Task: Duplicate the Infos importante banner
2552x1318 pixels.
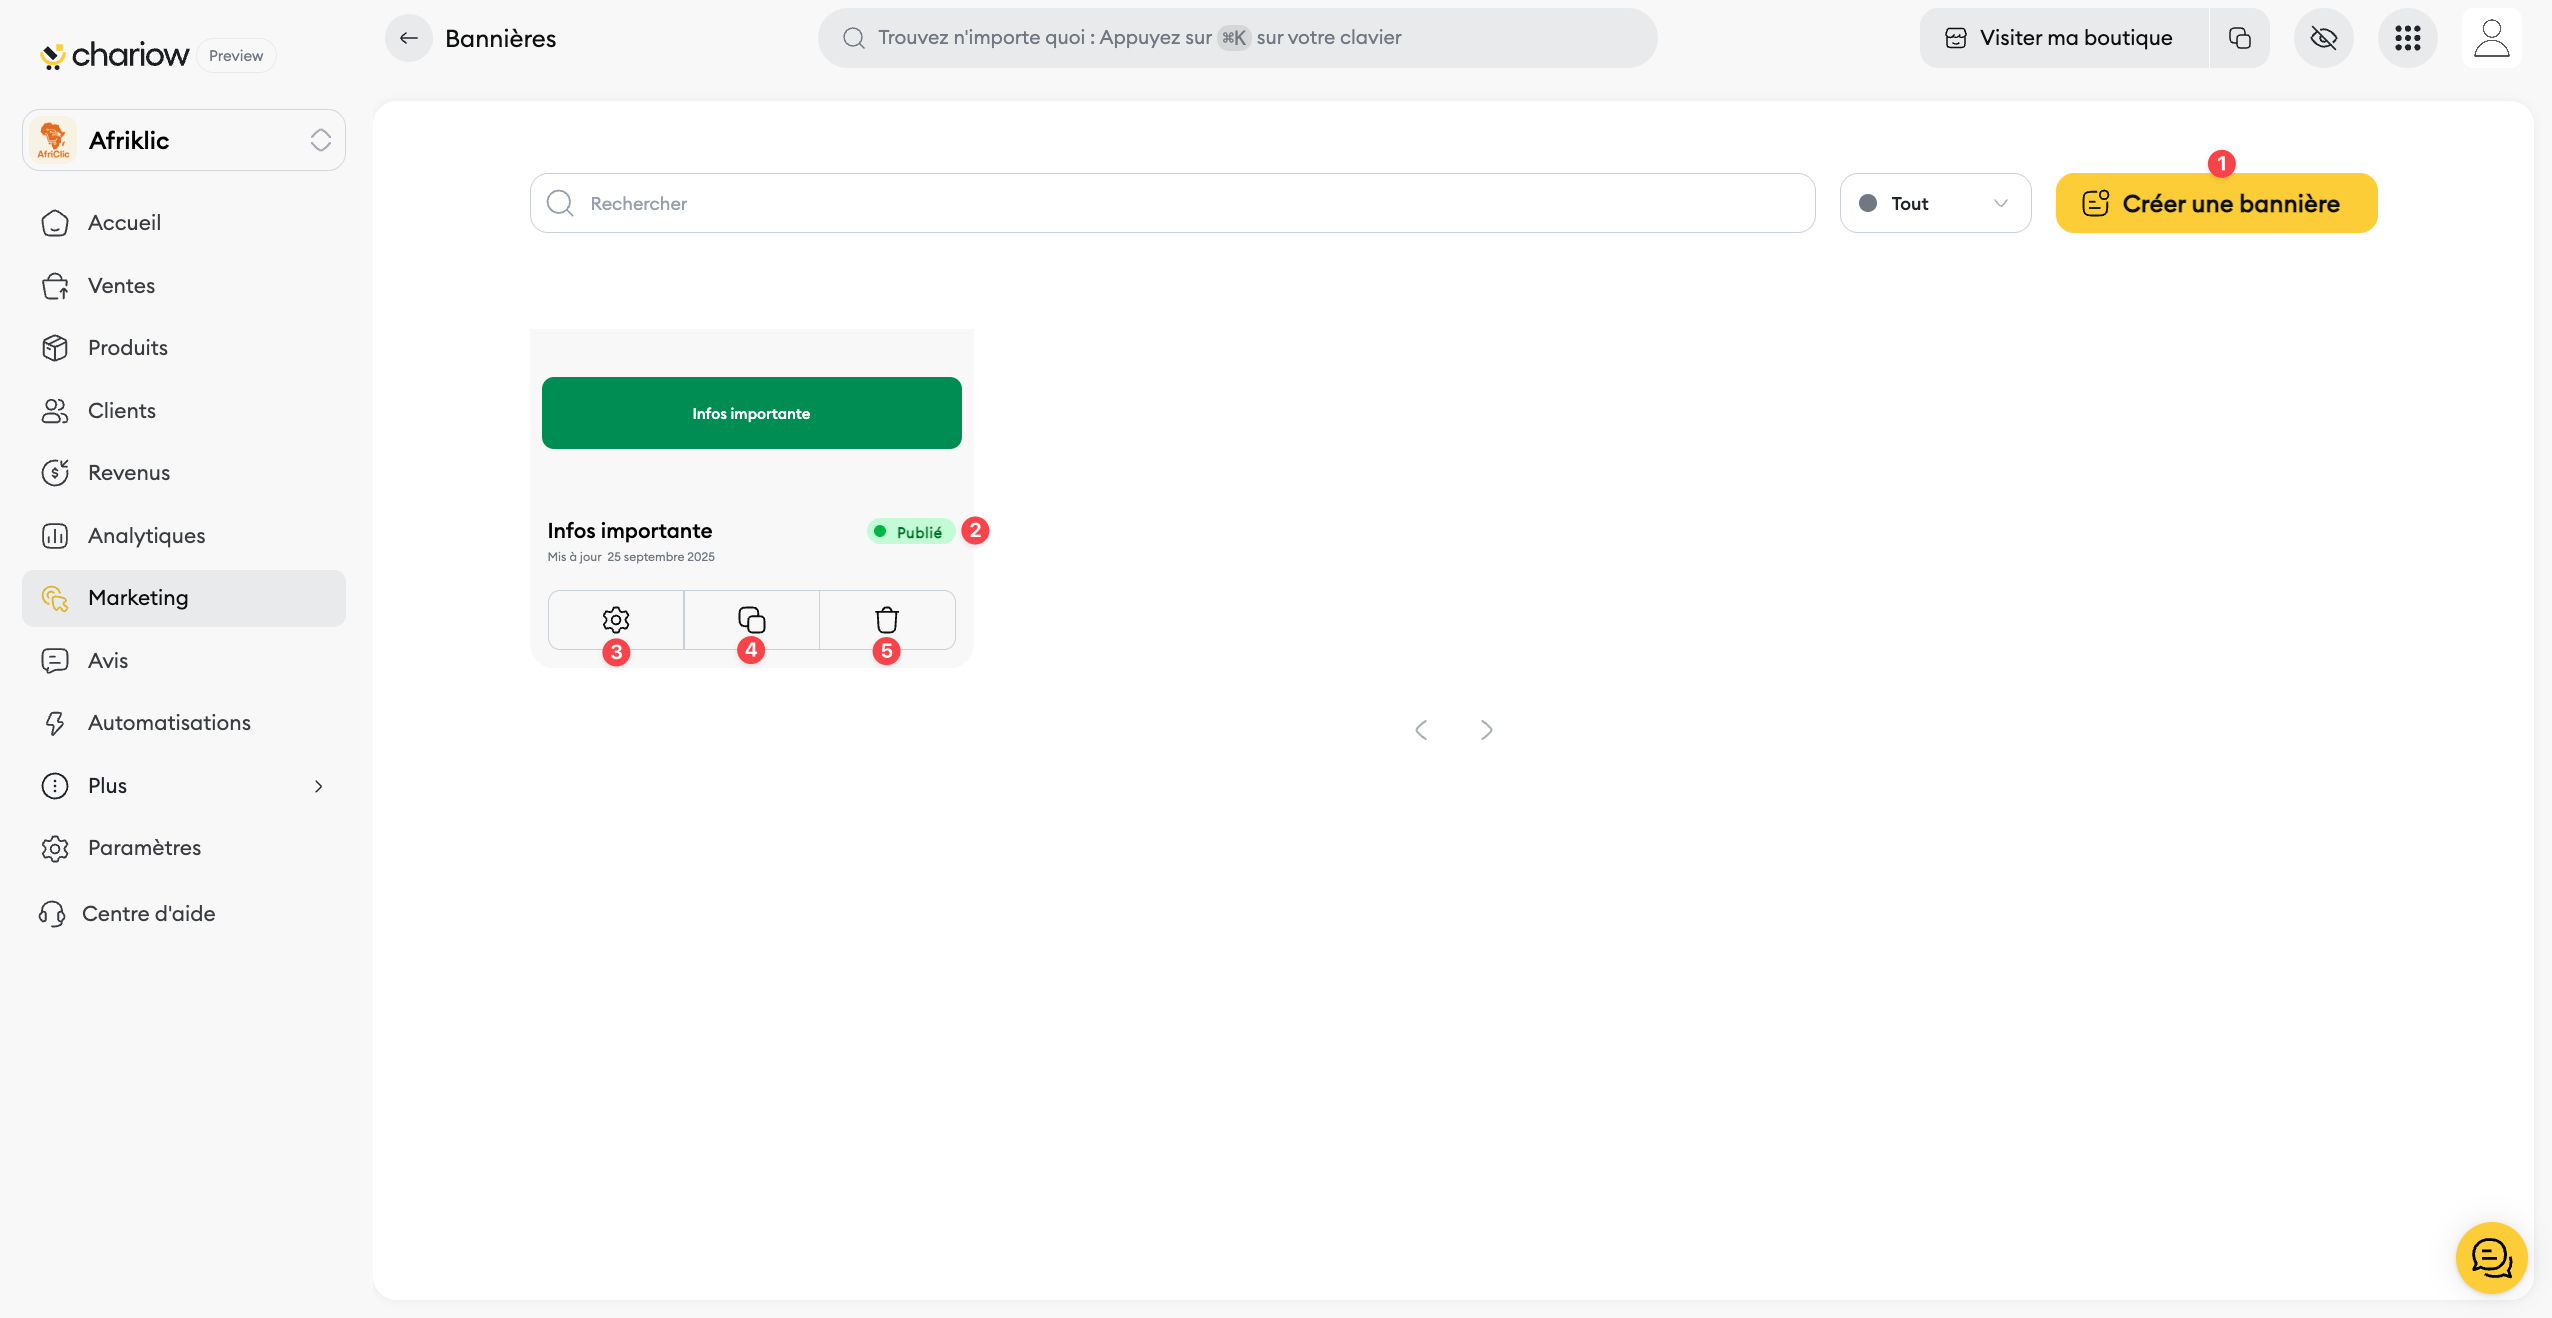Action: click(x=751, y=620)
